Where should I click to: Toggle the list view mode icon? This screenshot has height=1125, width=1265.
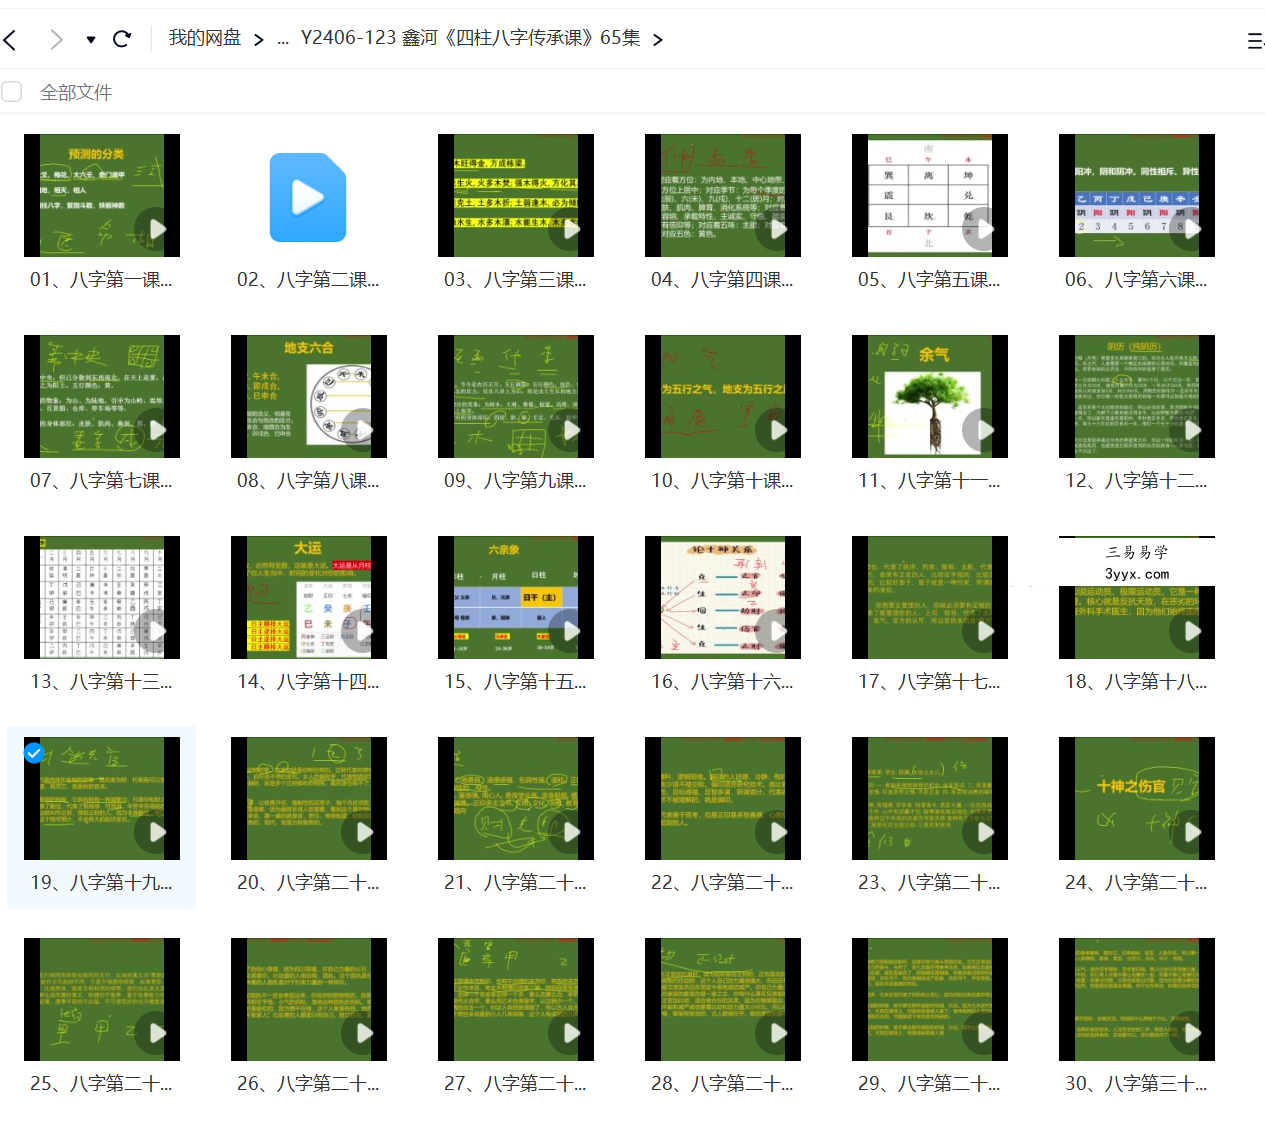click(x=1256, y=40)
